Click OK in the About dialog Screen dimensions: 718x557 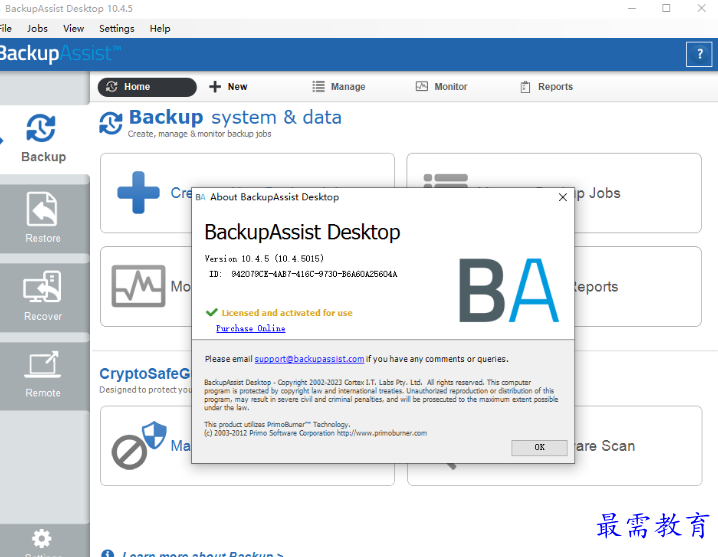[x=539, y=448]
